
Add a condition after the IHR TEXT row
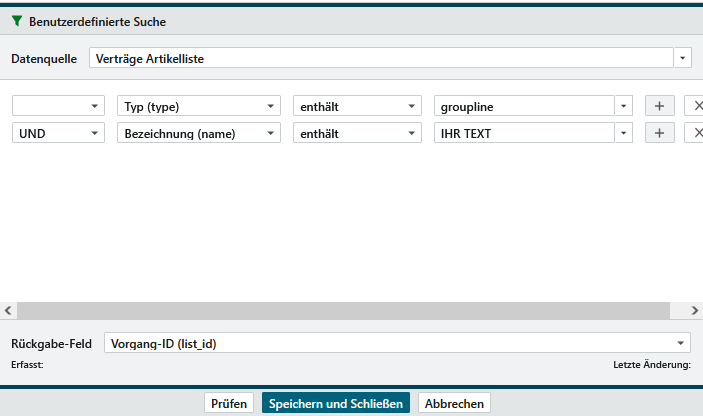659,133
